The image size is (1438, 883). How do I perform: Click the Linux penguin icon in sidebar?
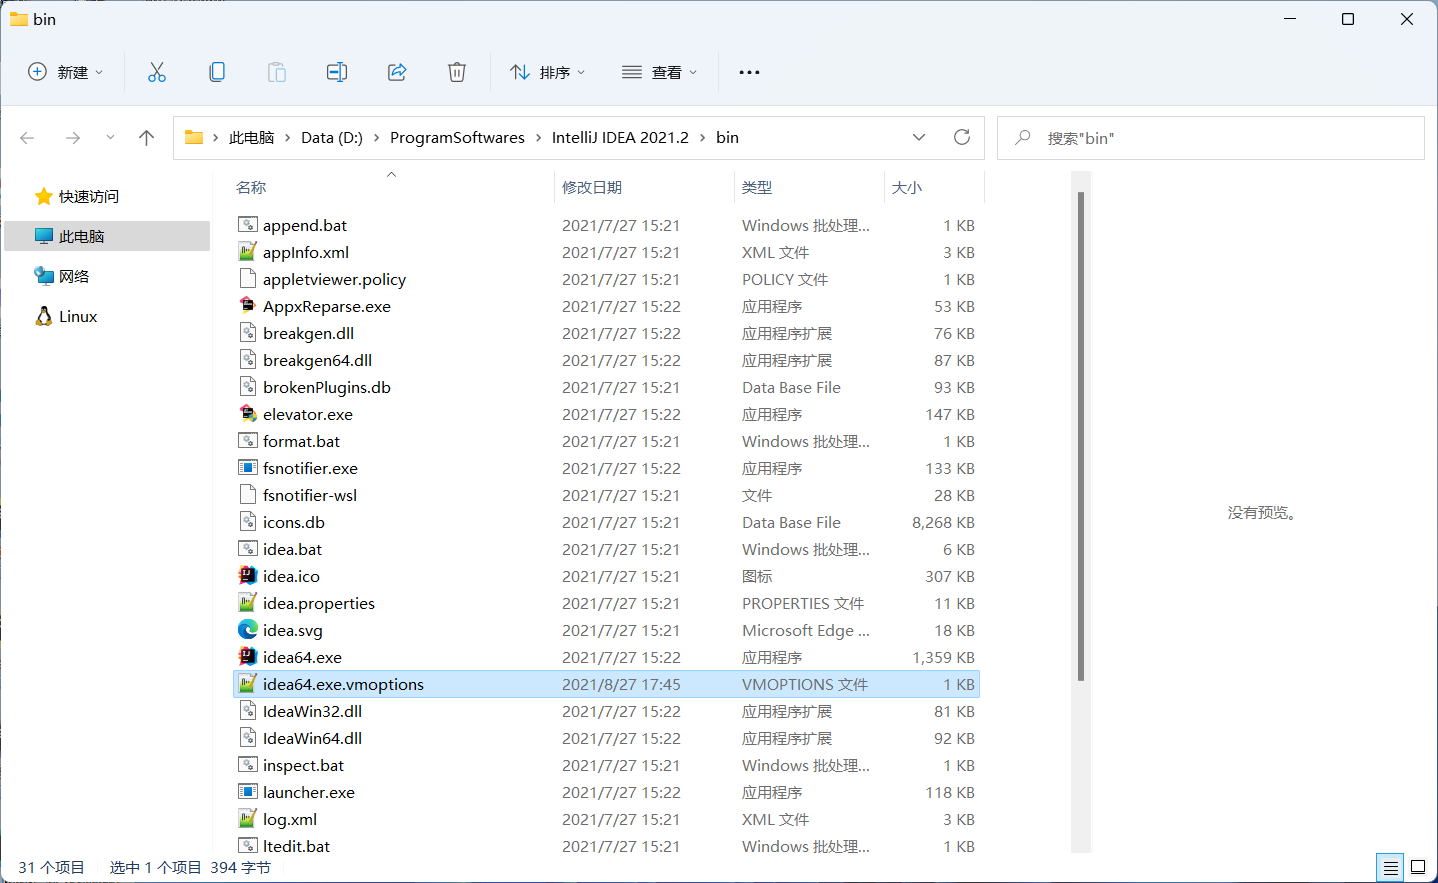(43, 316)
